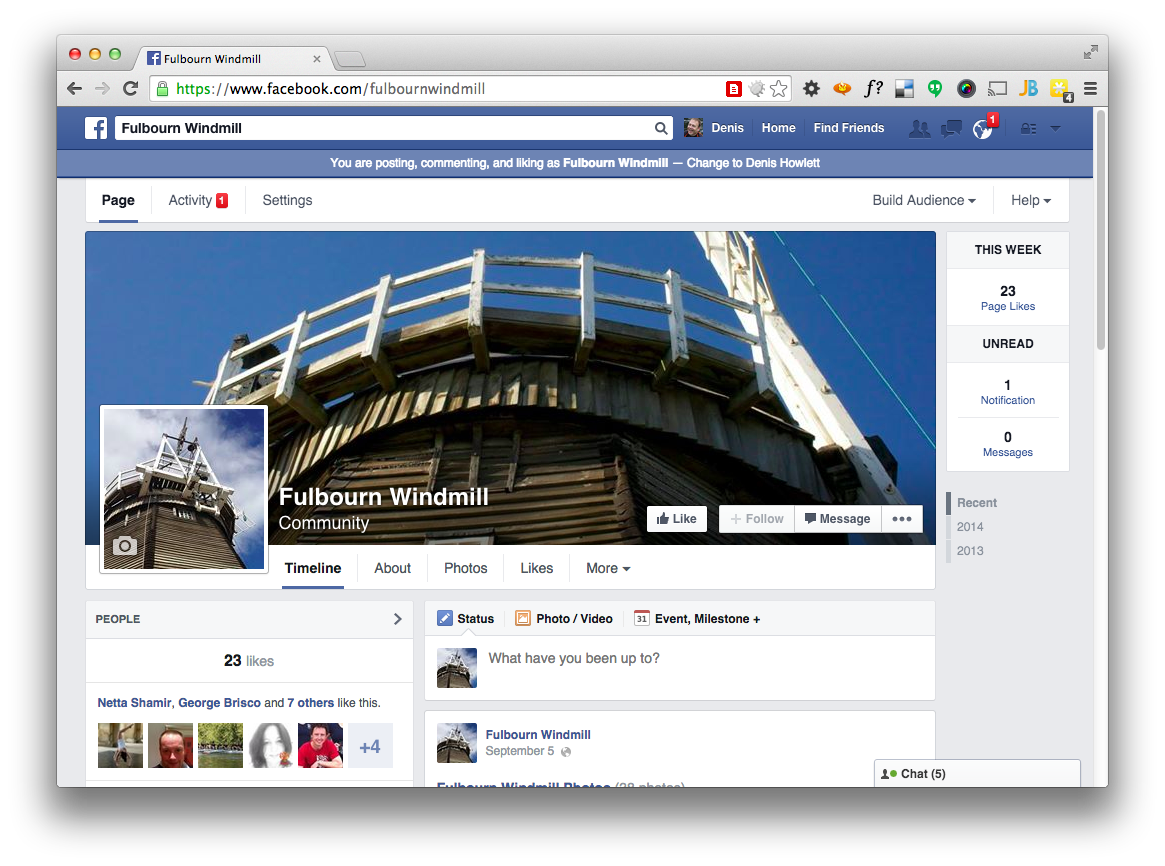This screenshot has height=866, width=1165.
Task: Click the Message button
Action: point(837,519)
